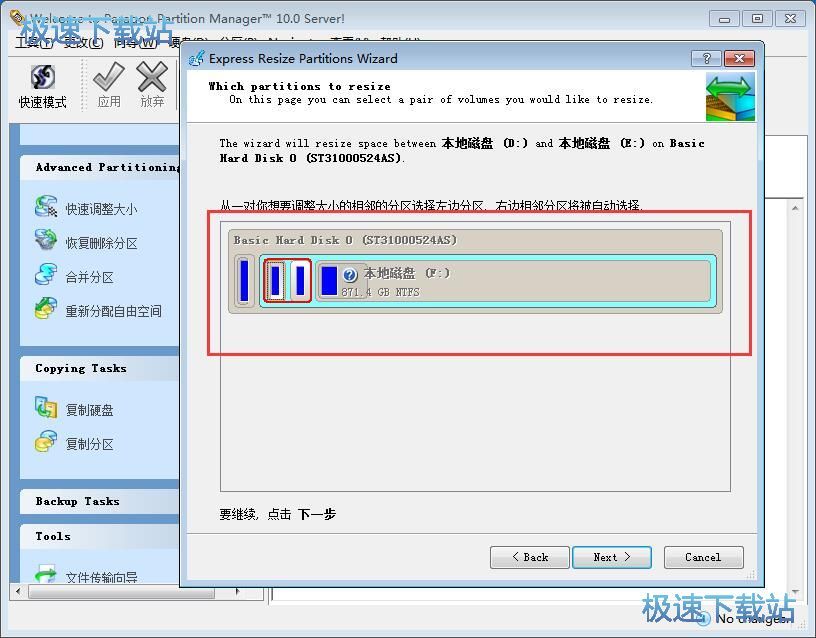816x638 pixels.
Task: Click the '要继续, 点击 下一步' instruction text
Action: click(277, 514)
